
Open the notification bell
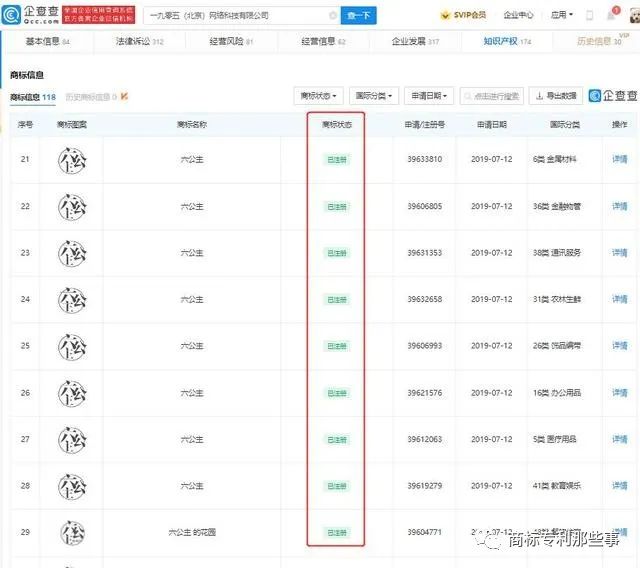pyautogui.click(x=612, y=15)
